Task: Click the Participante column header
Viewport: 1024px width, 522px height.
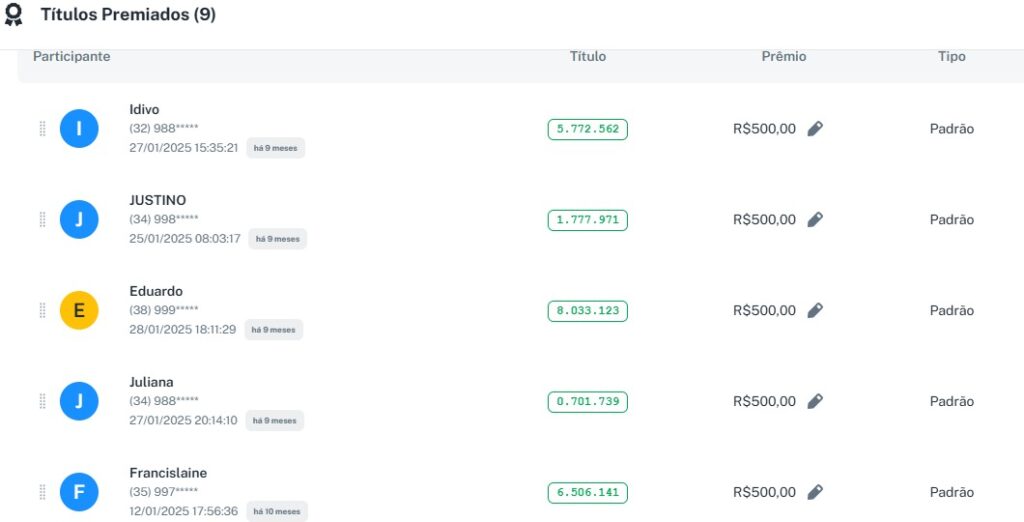Action: click(71, 57)
